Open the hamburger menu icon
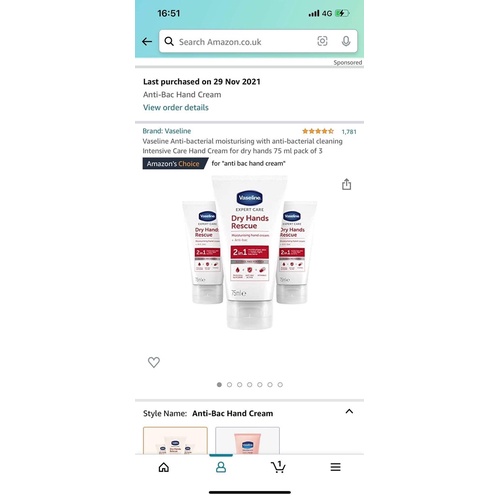Screen dimensions: 498x498 coord(336,467)
